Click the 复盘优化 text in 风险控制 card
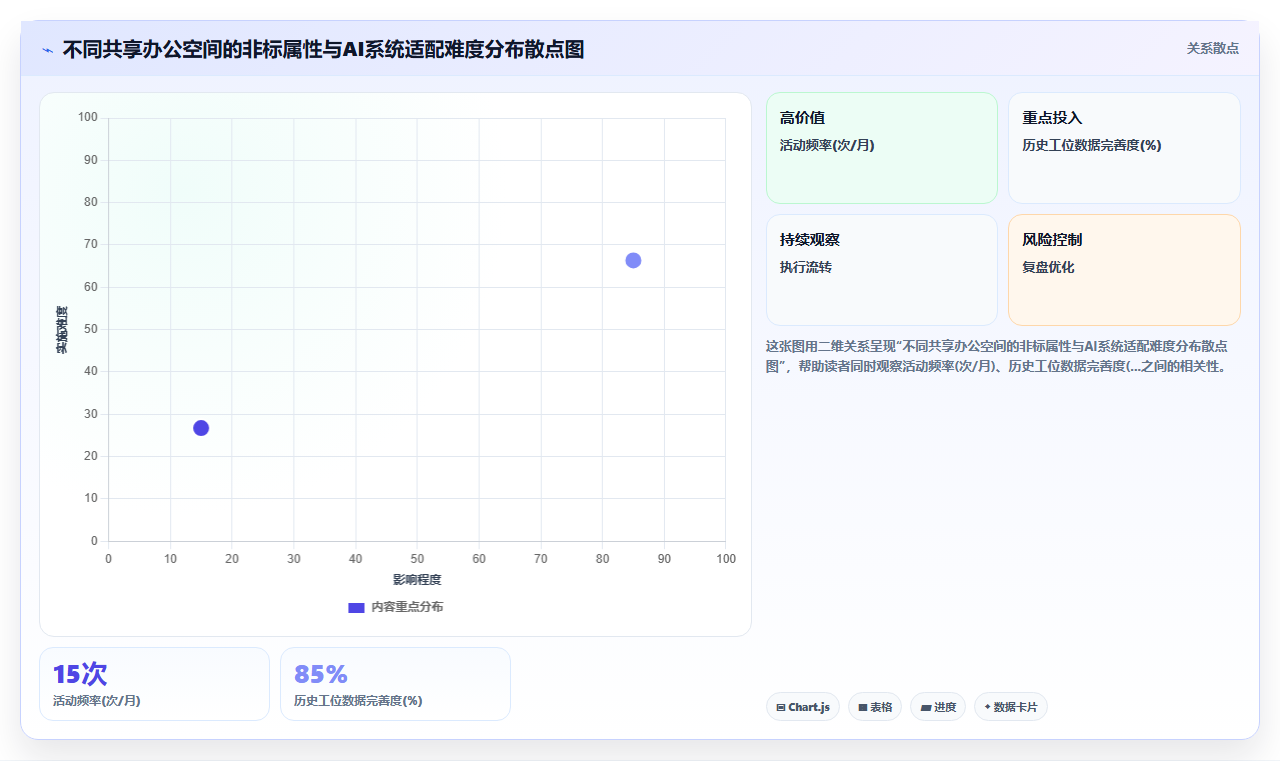 click(x=1048, y=267)
